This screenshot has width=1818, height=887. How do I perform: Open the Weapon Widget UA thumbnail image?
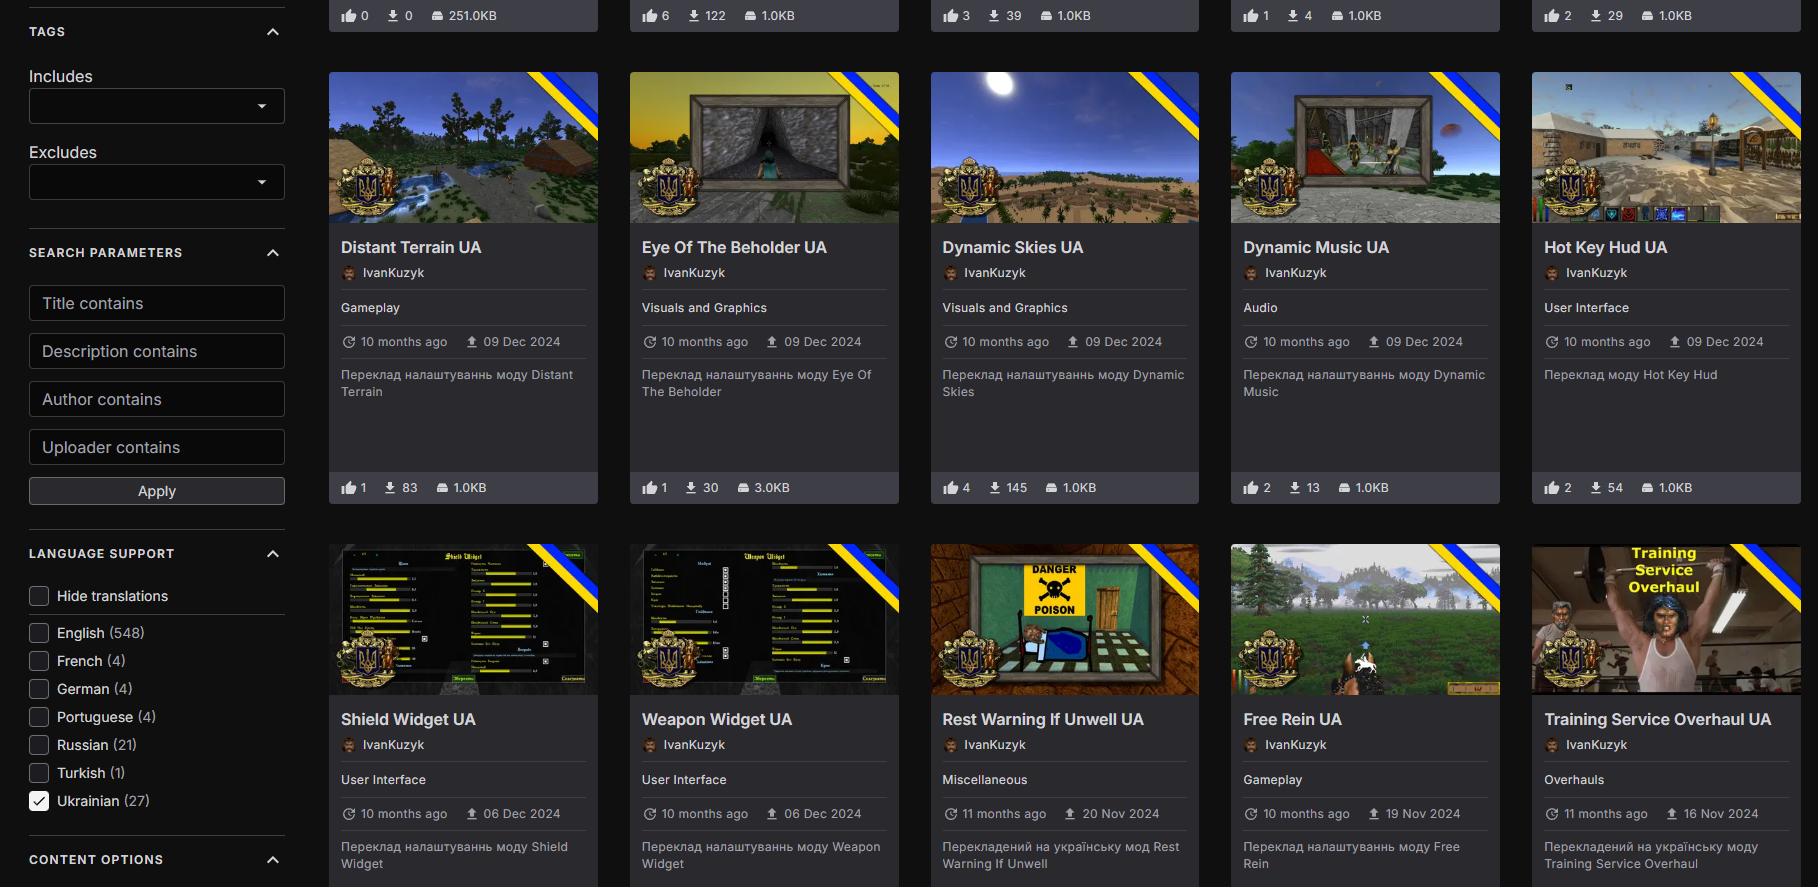click(x=764, y=619)
